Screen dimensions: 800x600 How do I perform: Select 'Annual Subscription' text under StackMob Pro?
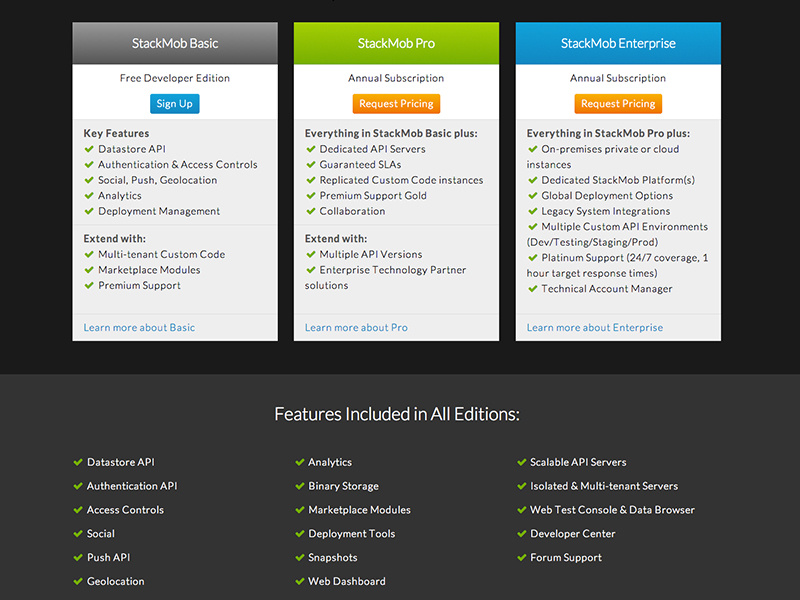point(396,78)
